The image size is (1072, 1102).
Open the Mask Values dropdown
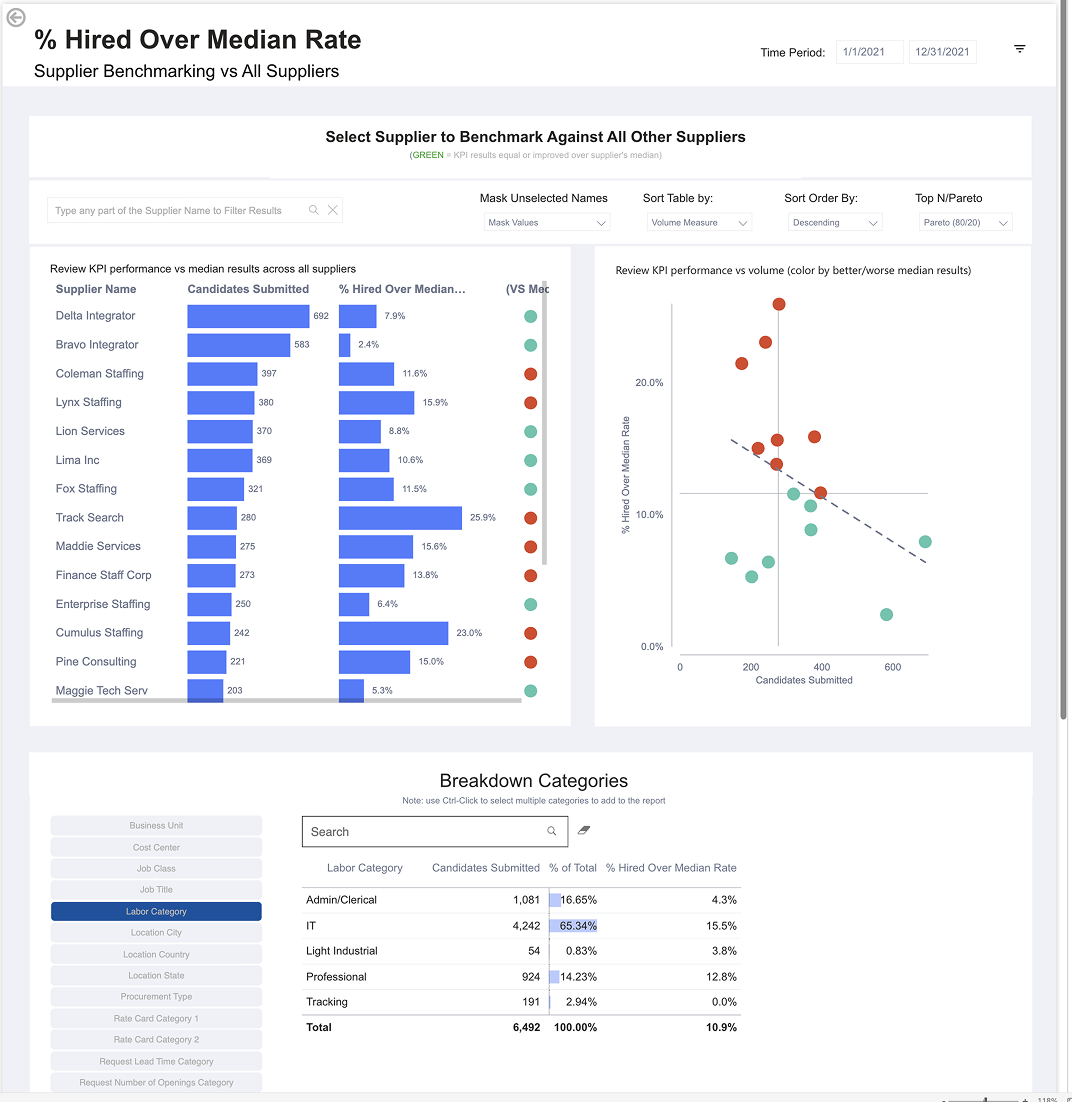(547, 223)
